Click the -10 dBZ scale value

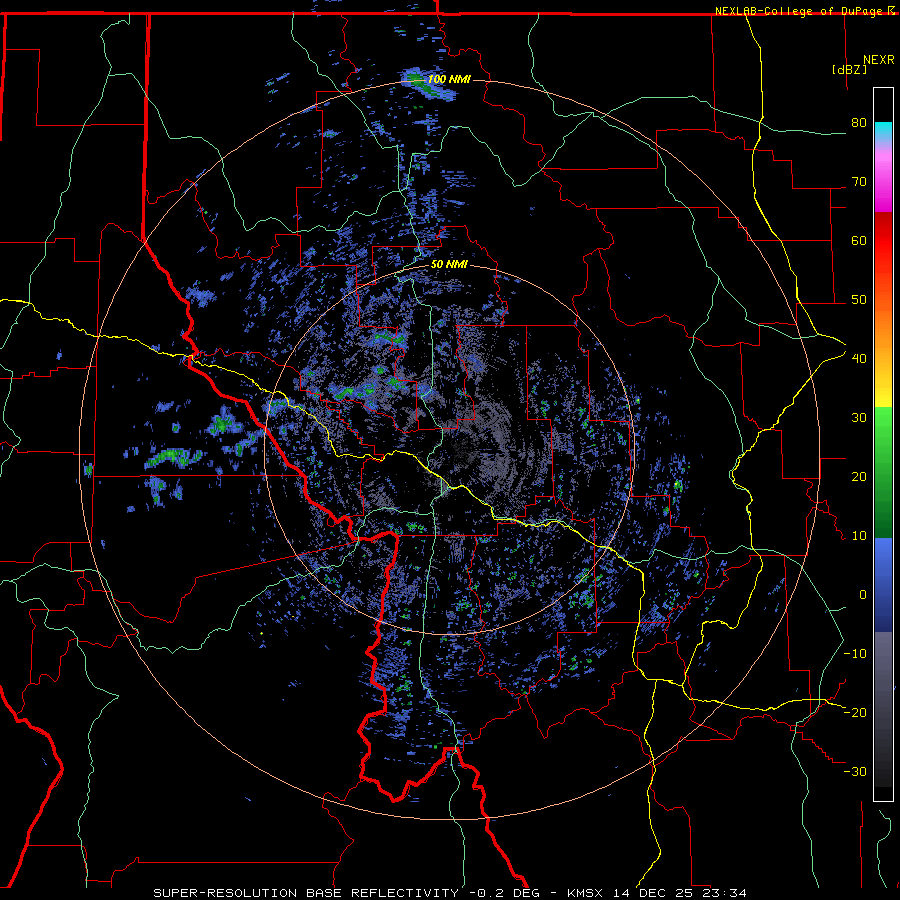pyautogui.click(x=855, y=654)
